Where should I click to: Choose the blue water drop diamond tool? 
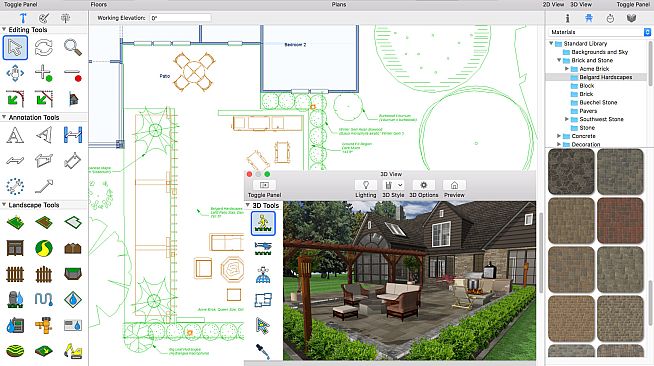[x=73, y=299]
